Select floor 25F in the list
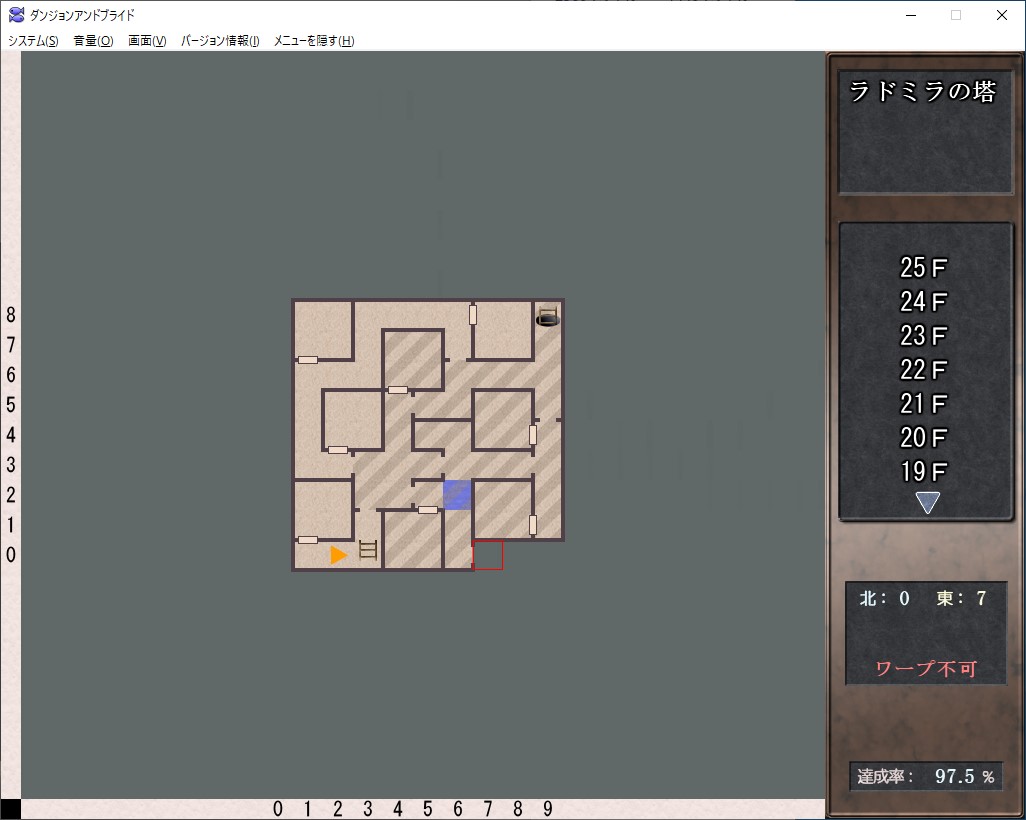Image resolution: width=1026 pixels, height=820 pixels. (x=923, y=268)
